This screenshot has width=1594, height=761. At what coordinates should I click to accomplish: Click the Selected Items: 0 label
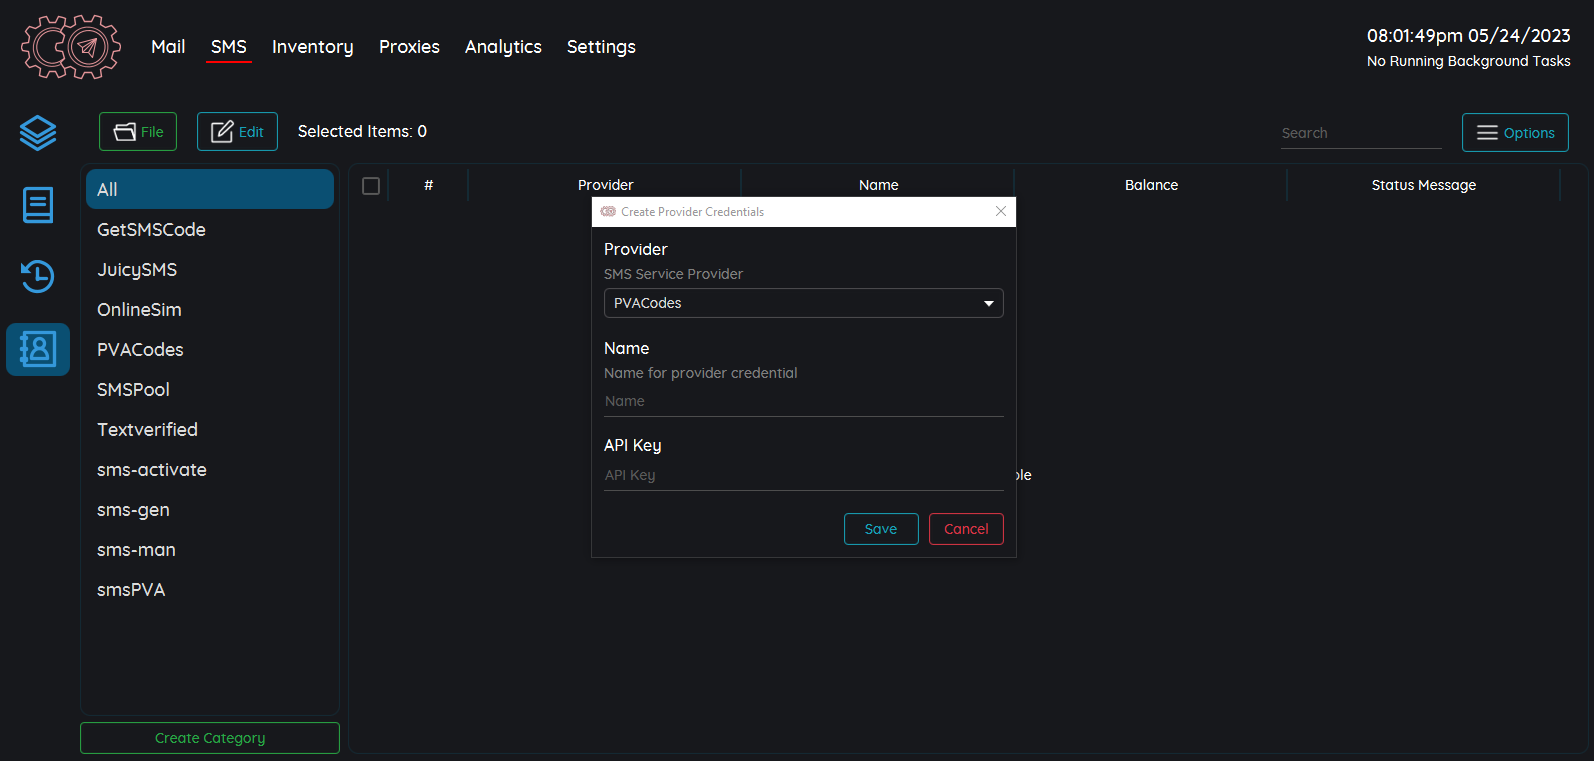(362, 131)
